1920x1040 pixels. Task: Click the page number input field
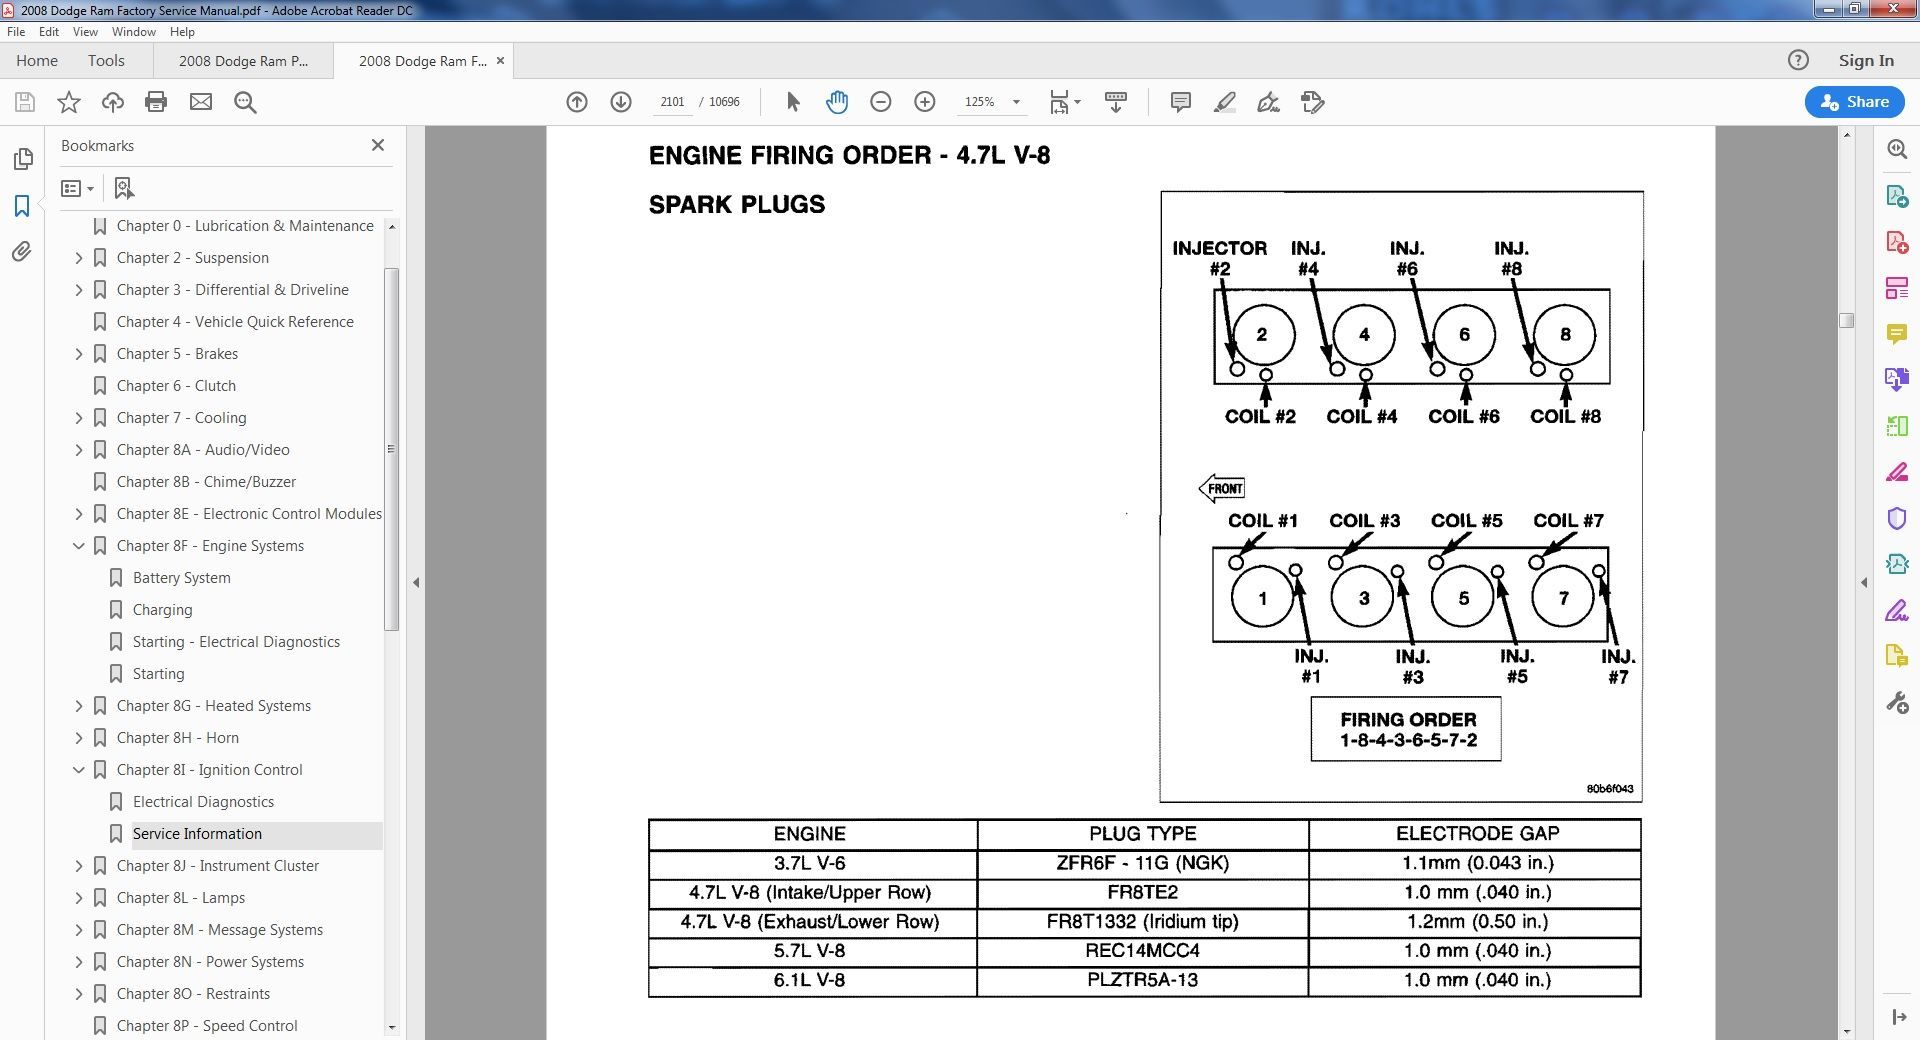[672, 102]
